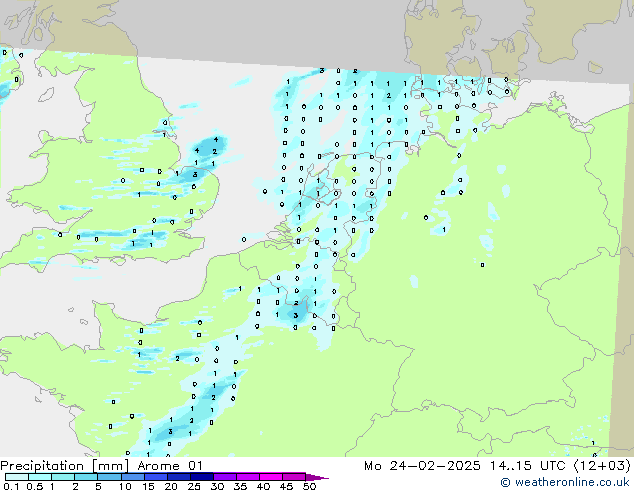Select legend swatch between 45 and 50
This screenshot has width=634, height=490.
[294, 477]
